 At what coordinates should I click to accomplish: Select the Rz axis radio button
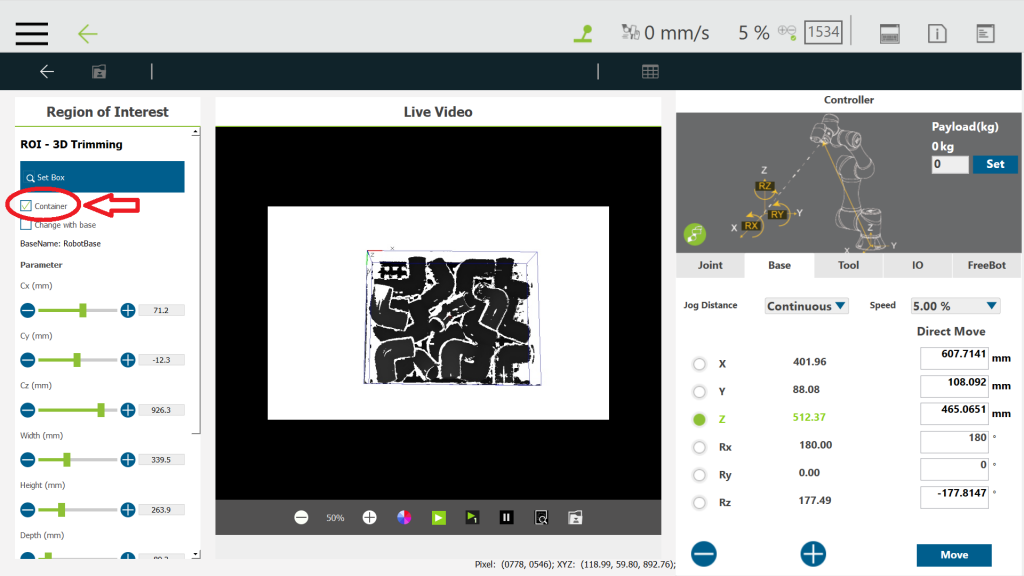click(x=699, y=502)
